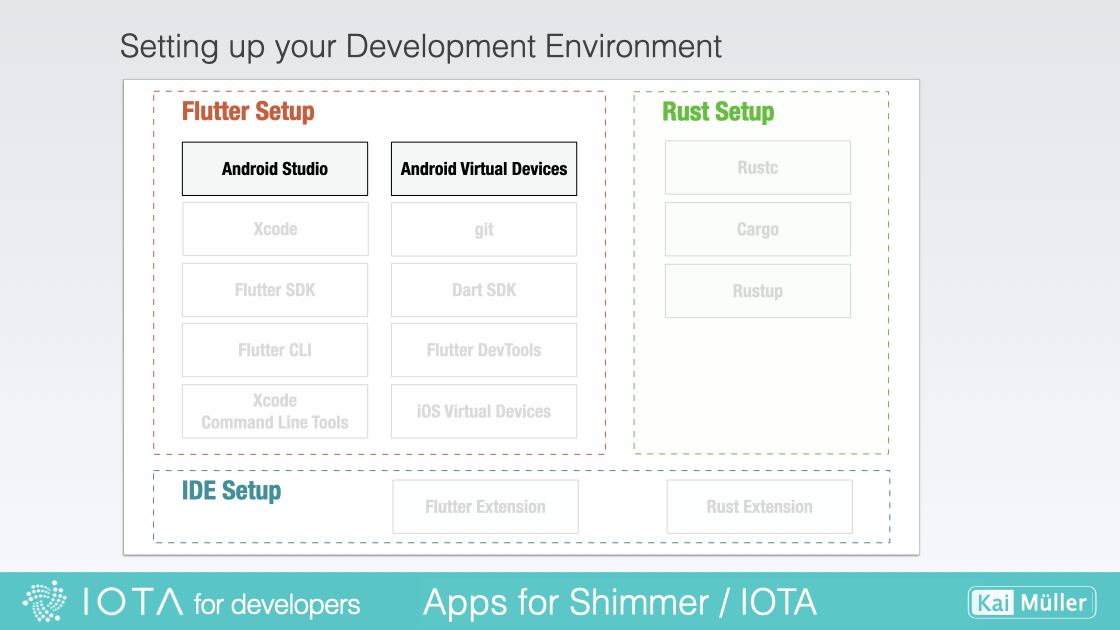Select the Rustc box

(x=758, y=168)
